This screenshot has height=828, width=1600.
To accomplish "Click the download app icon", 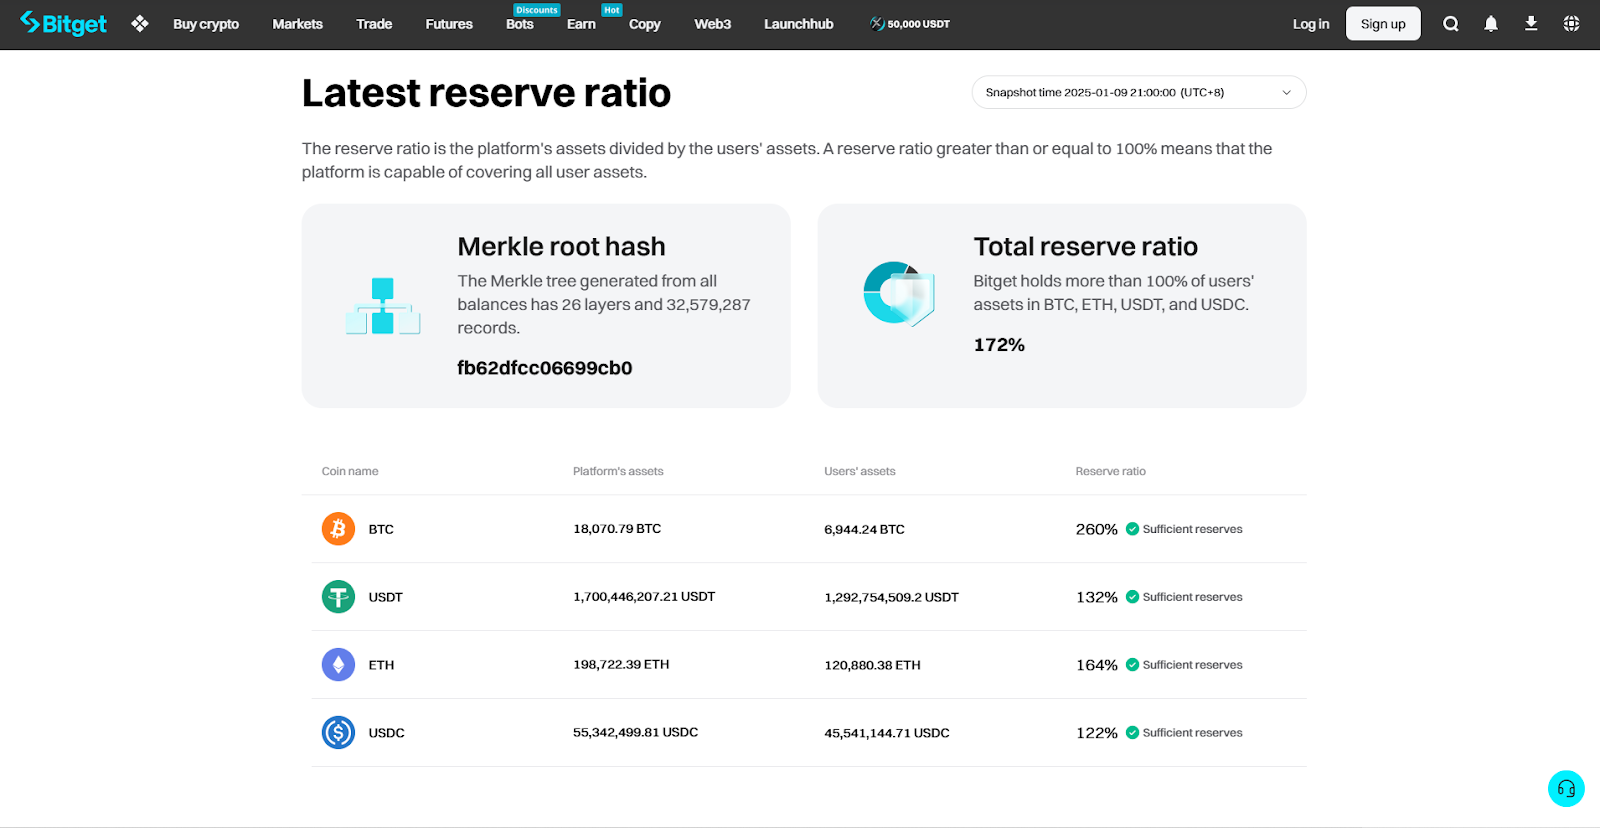I will tap(1531, 24).
